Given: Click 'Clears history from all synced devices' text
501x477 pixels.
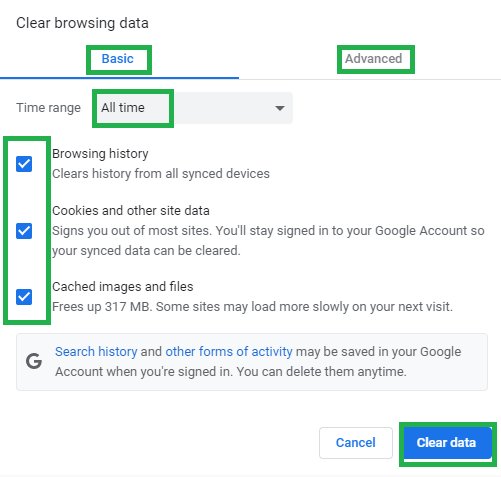Looking at the screenshot, I should tap(161, 174).
